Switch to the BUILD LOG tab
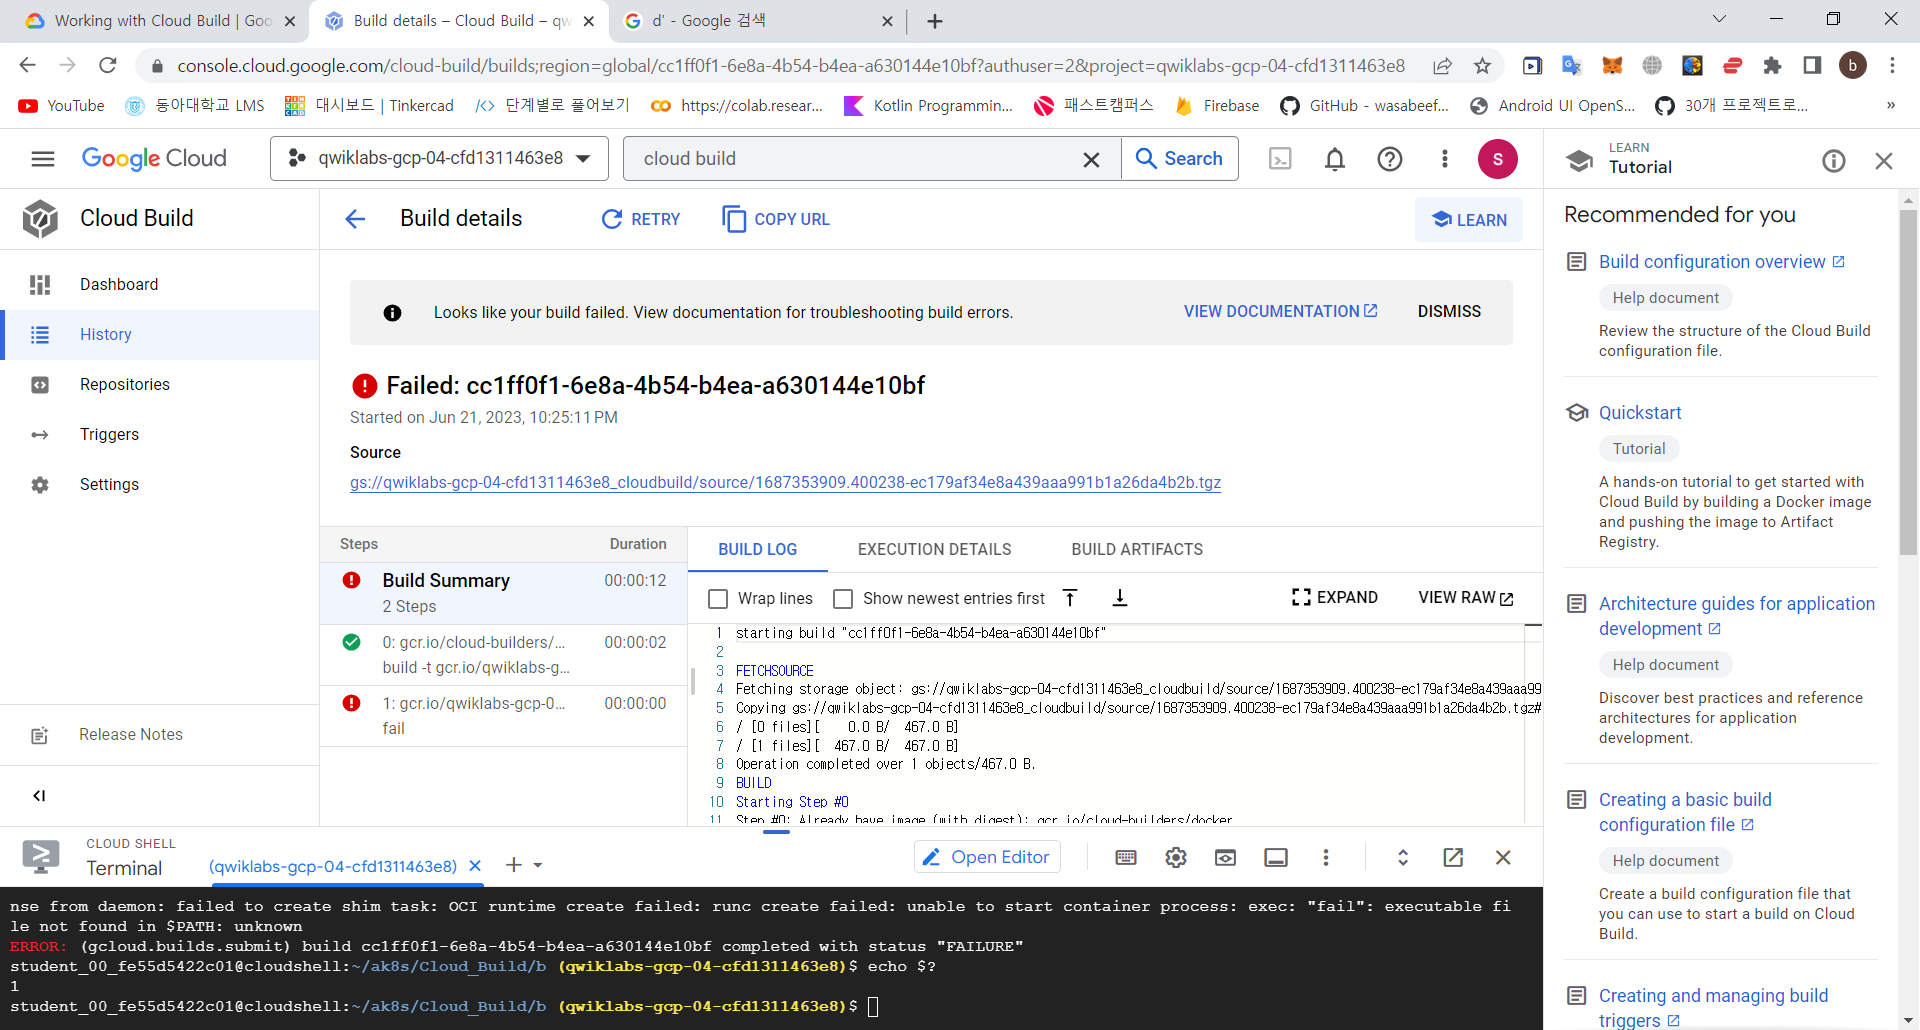 (x=757, y=550)
